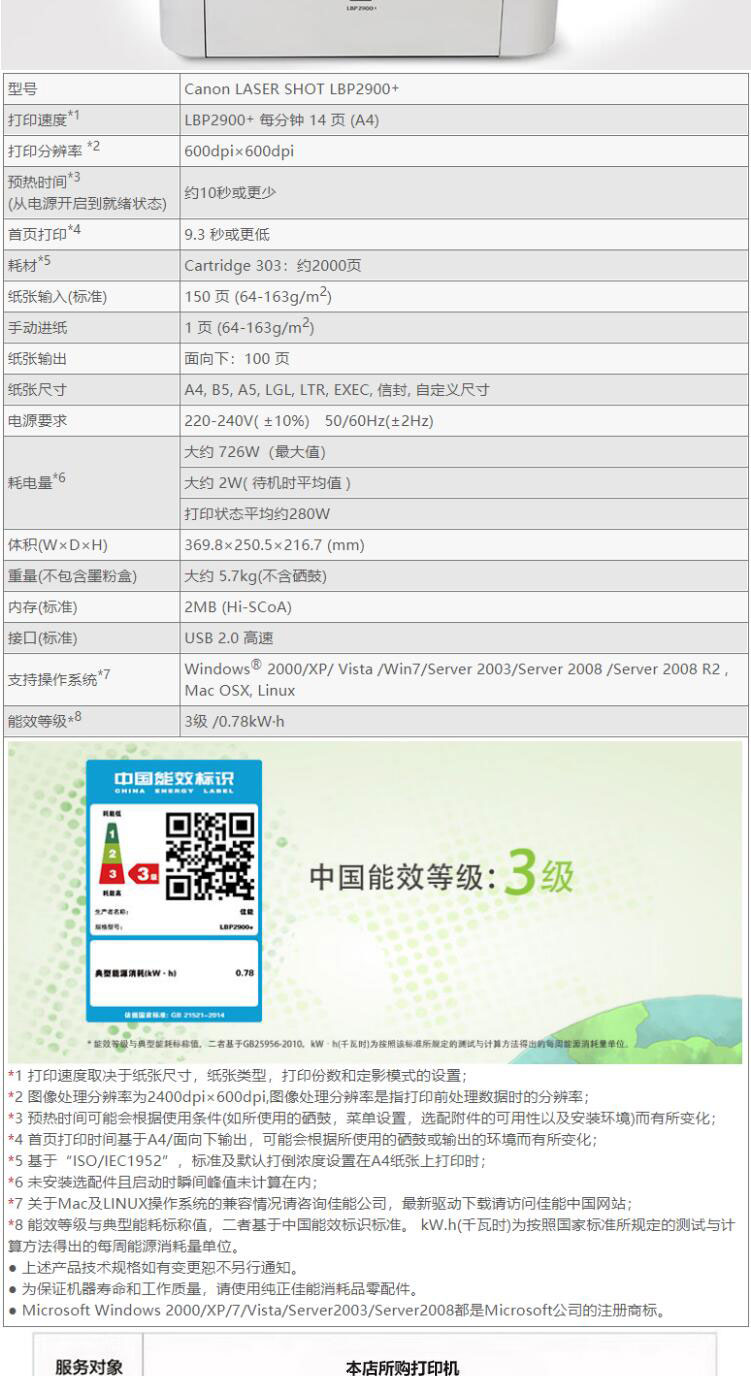Viewport: 751px width, 1376px height.
Task: Click the '耗材*5' label
Action: (x=28, y=265)
